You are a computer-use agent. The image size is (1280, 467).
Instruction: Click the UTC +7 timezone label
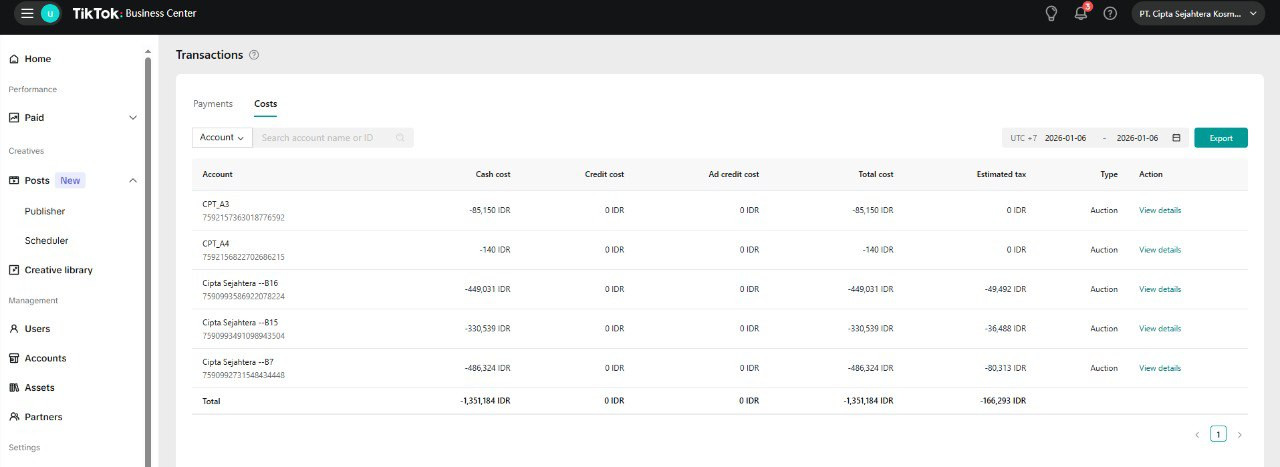click(x=1023, y=138)
